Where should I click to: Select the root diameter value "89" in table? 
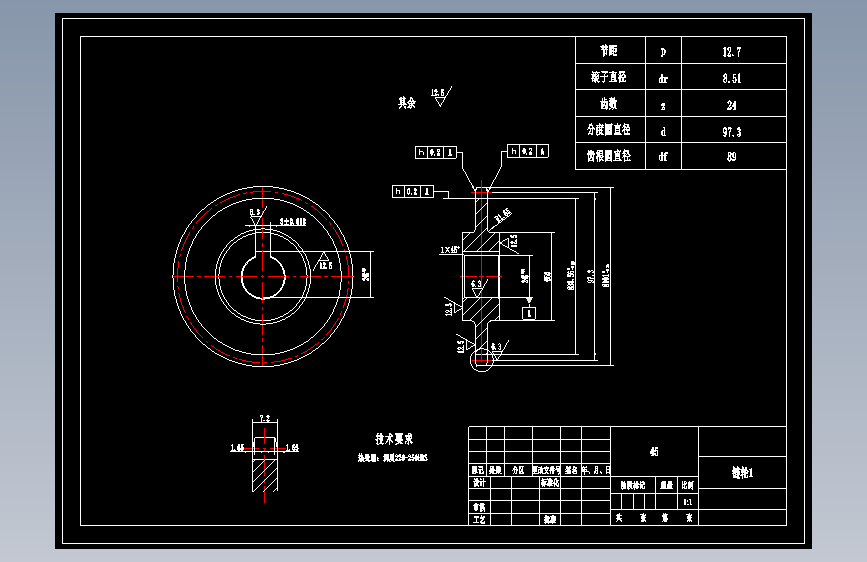tap(732, 157)
